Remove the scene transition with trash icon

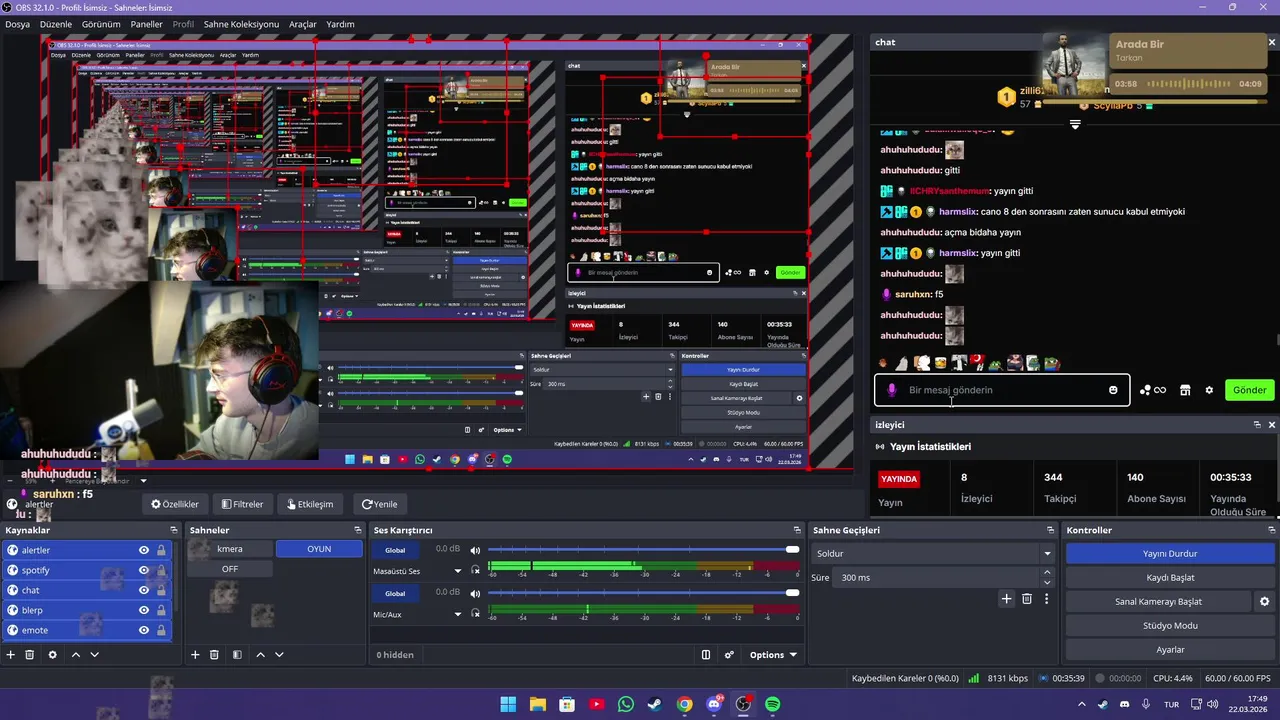[x=1027, y=599]
